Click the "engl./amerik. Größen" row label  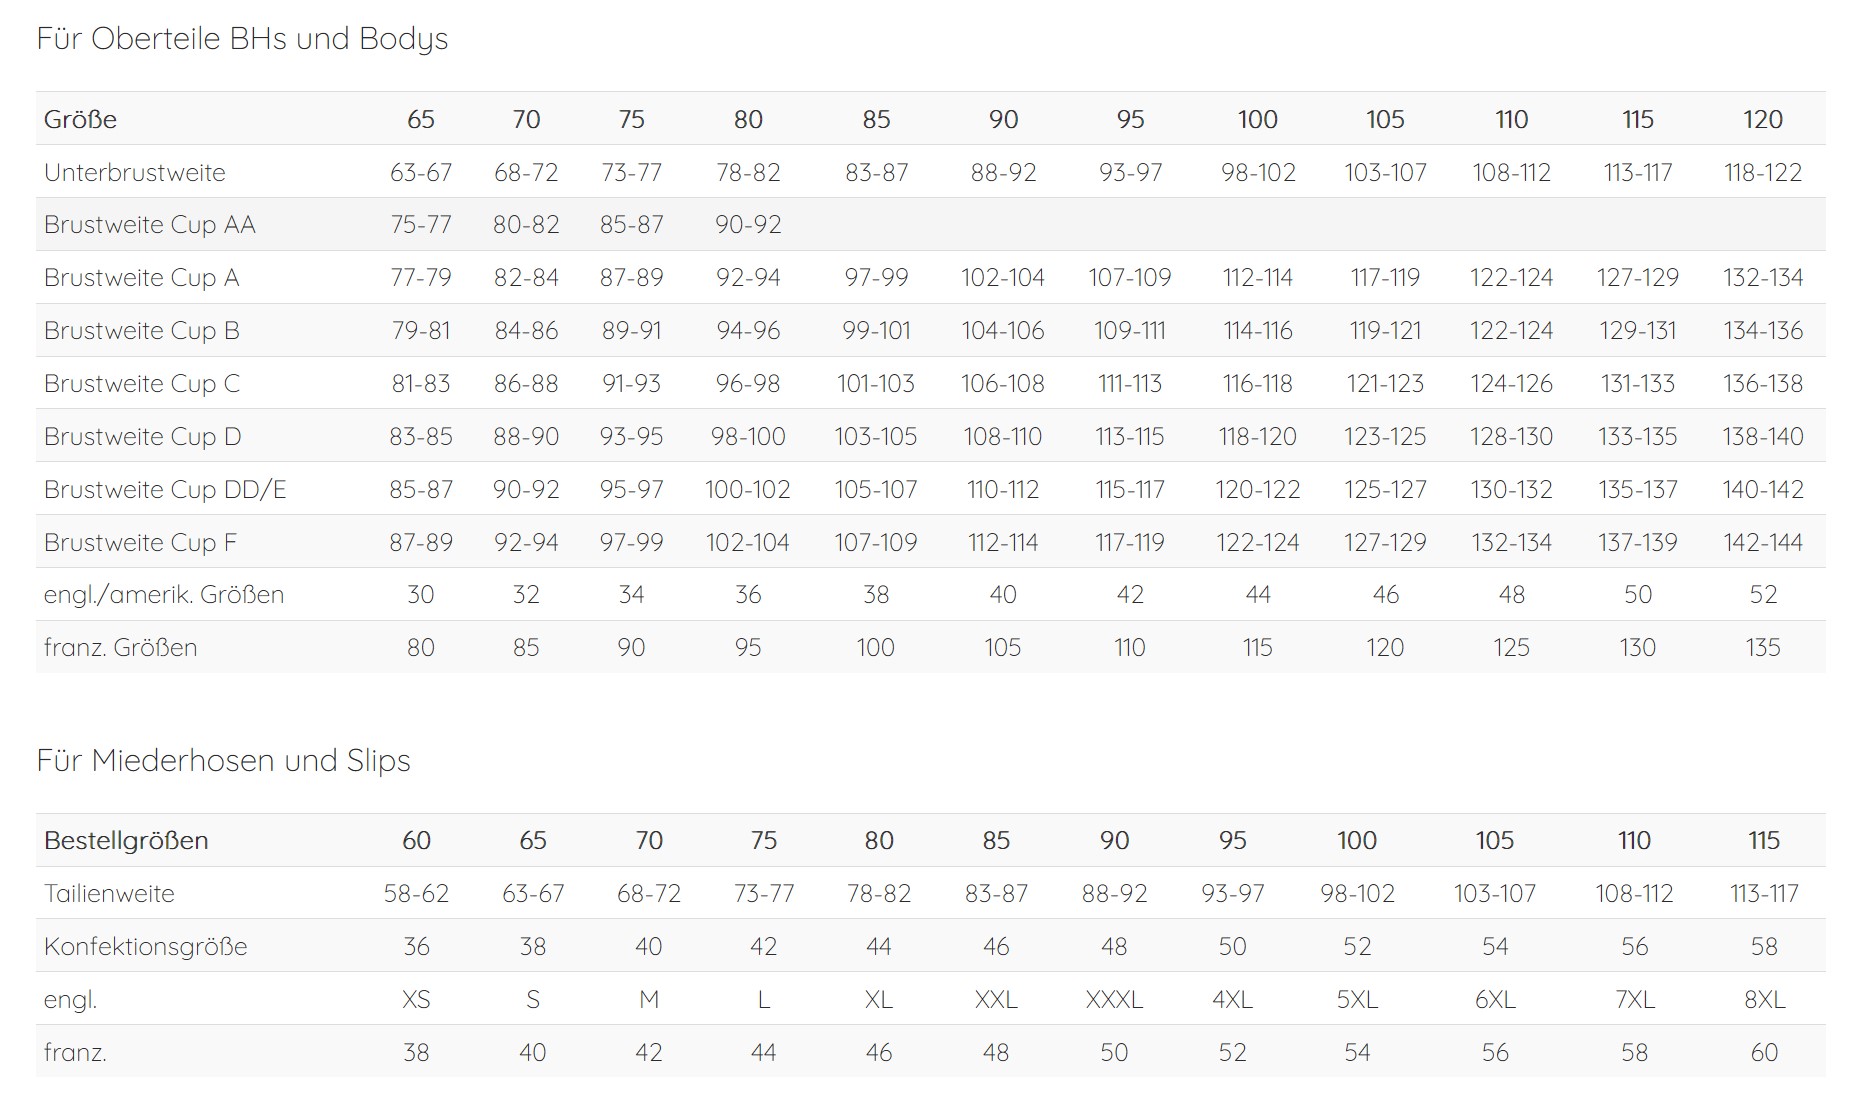point(164,595)
